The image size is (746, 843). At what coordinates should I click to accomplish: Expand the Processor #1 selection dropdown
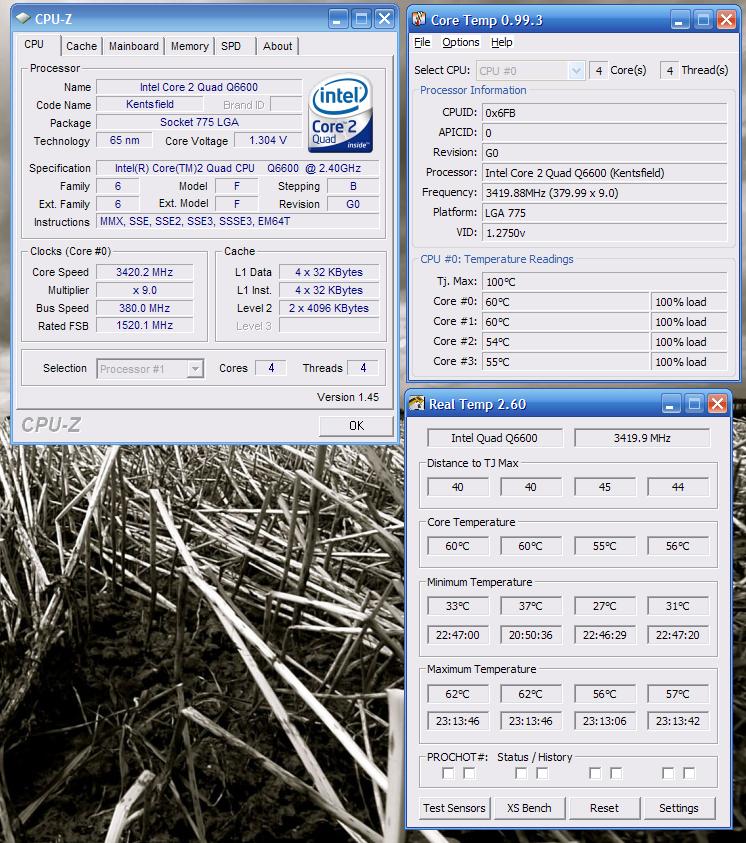coord(195,369)
